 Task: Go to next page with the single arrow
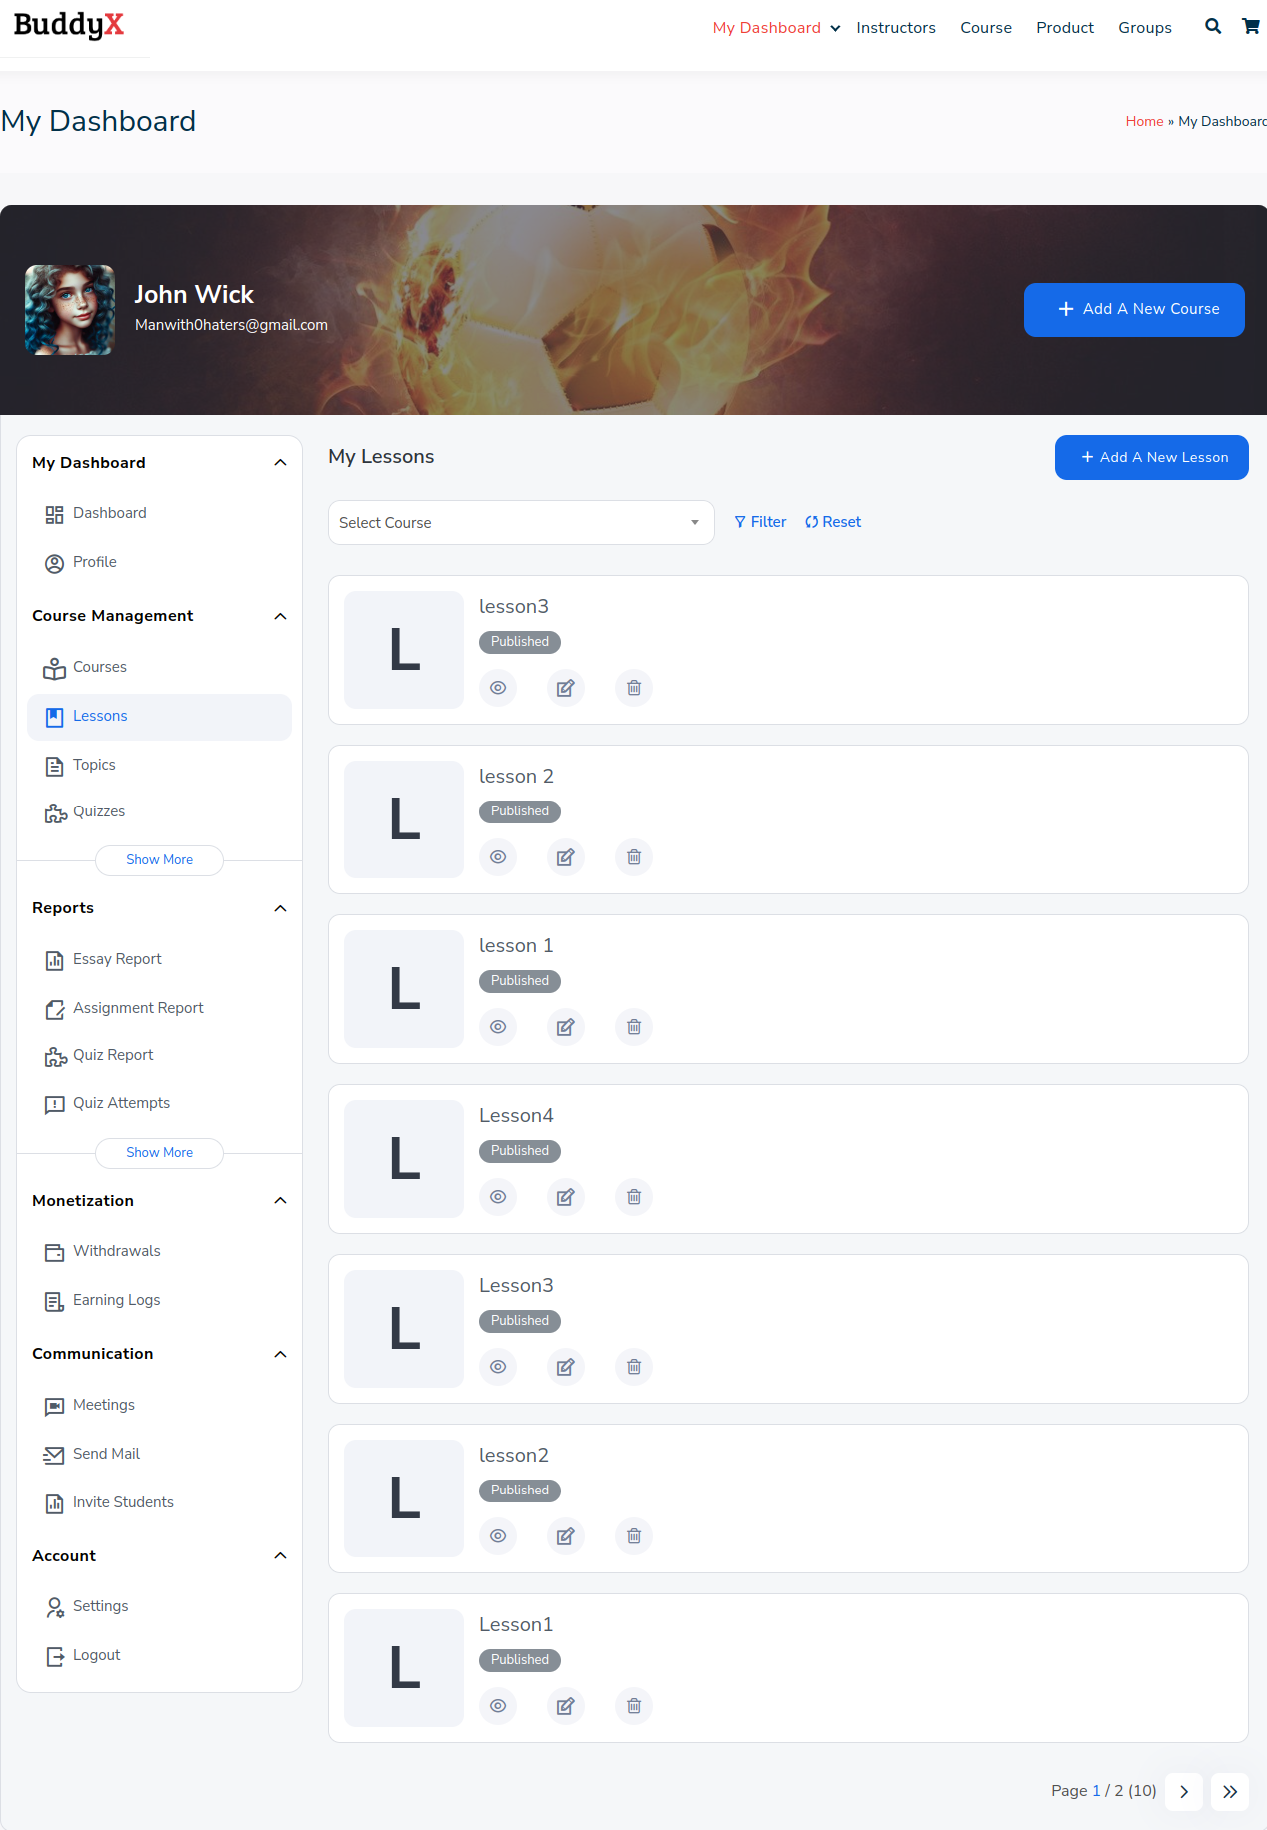pos(1184,1792)
